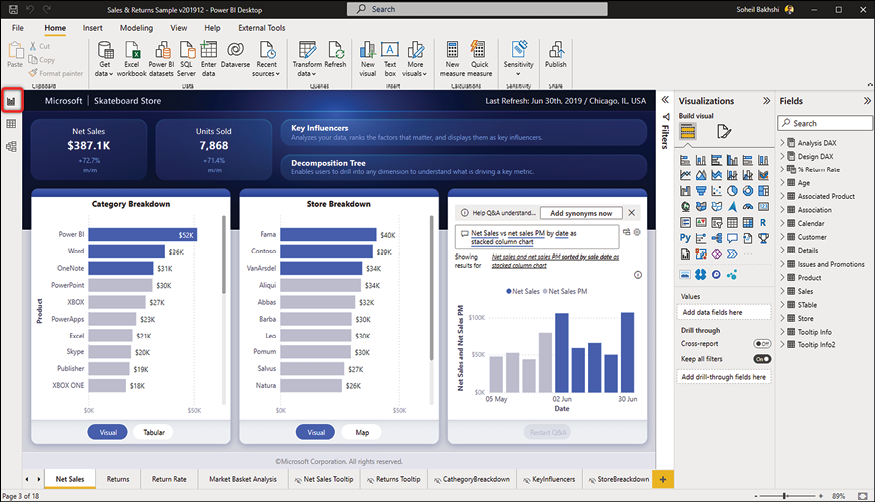Image resolution: width=875 pixels, height=502 pixels.
Task: Click the Excel workbook ribbon icon
Action: 132,59
